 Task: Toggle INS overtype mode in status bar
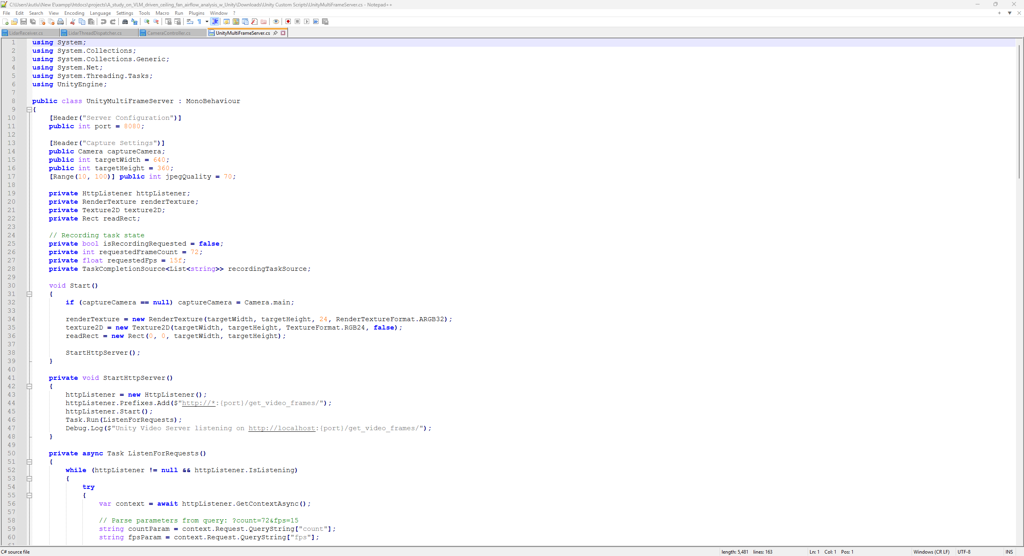[x=1010, y=552]
